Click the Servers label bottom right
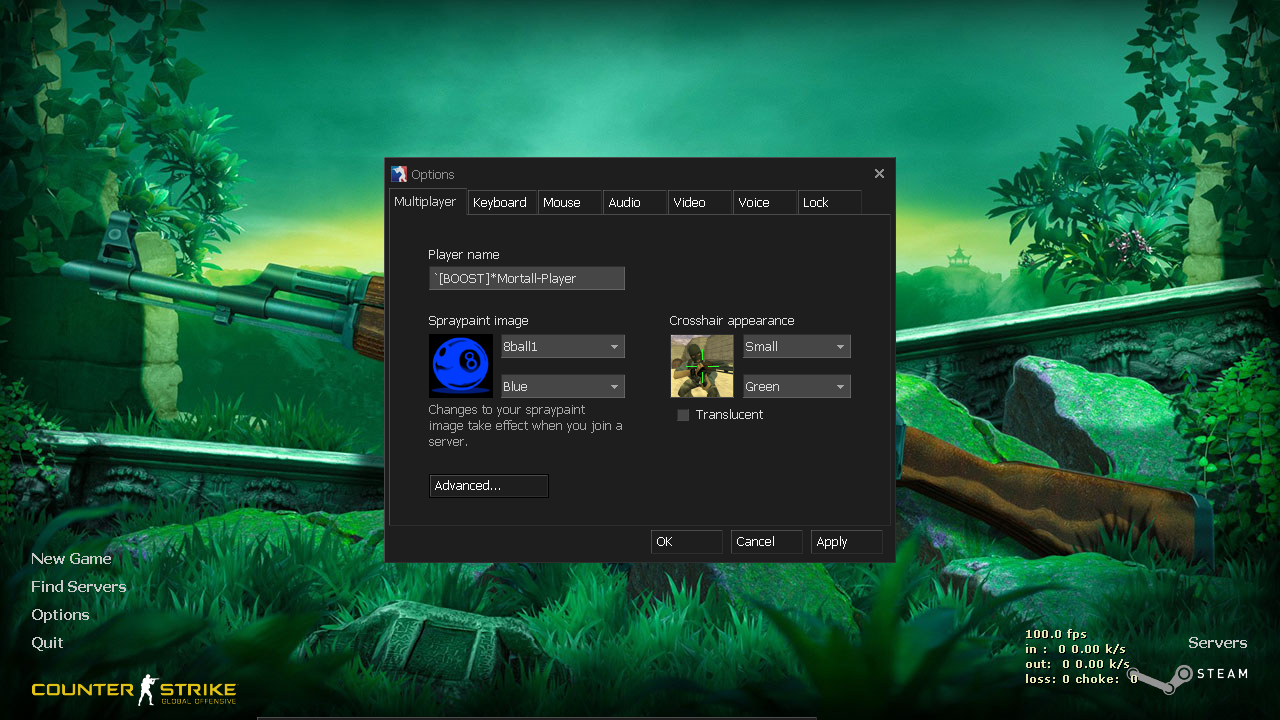This screenshot has width=1280, height=720. coord(1217,643)
